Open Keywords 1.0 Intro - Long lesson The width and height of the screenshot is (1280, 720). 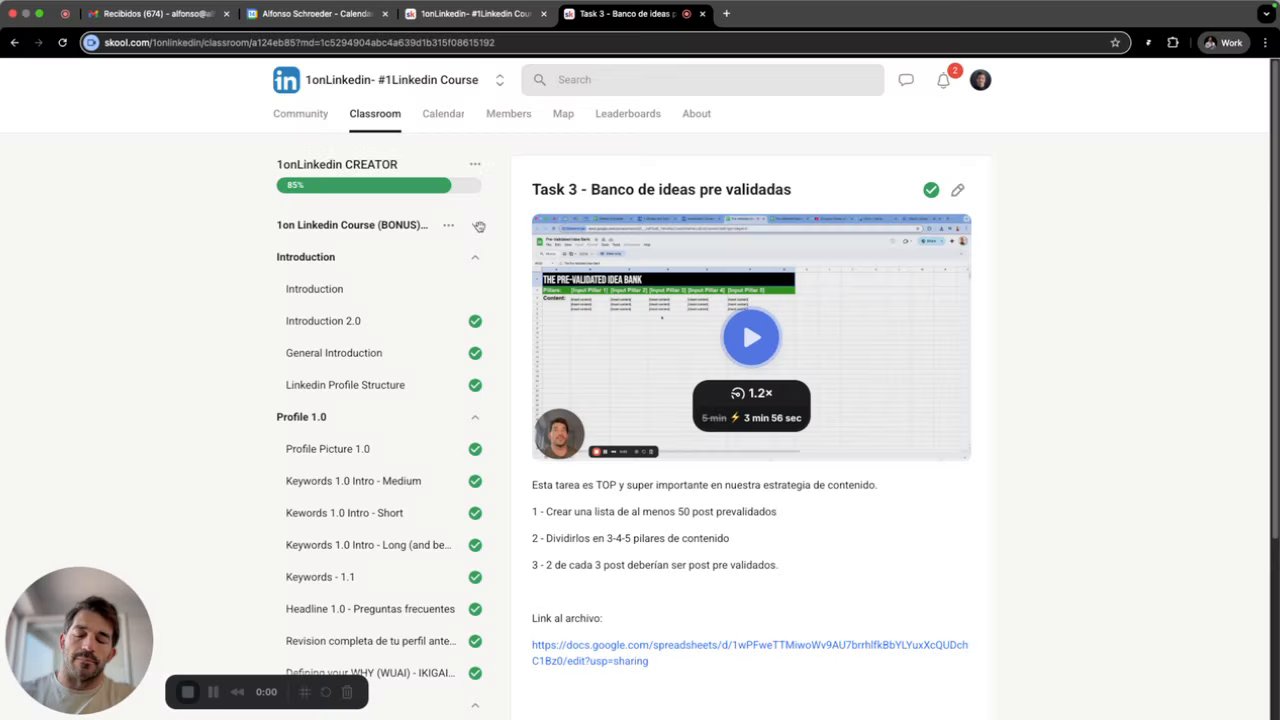[x=368, y=545]
